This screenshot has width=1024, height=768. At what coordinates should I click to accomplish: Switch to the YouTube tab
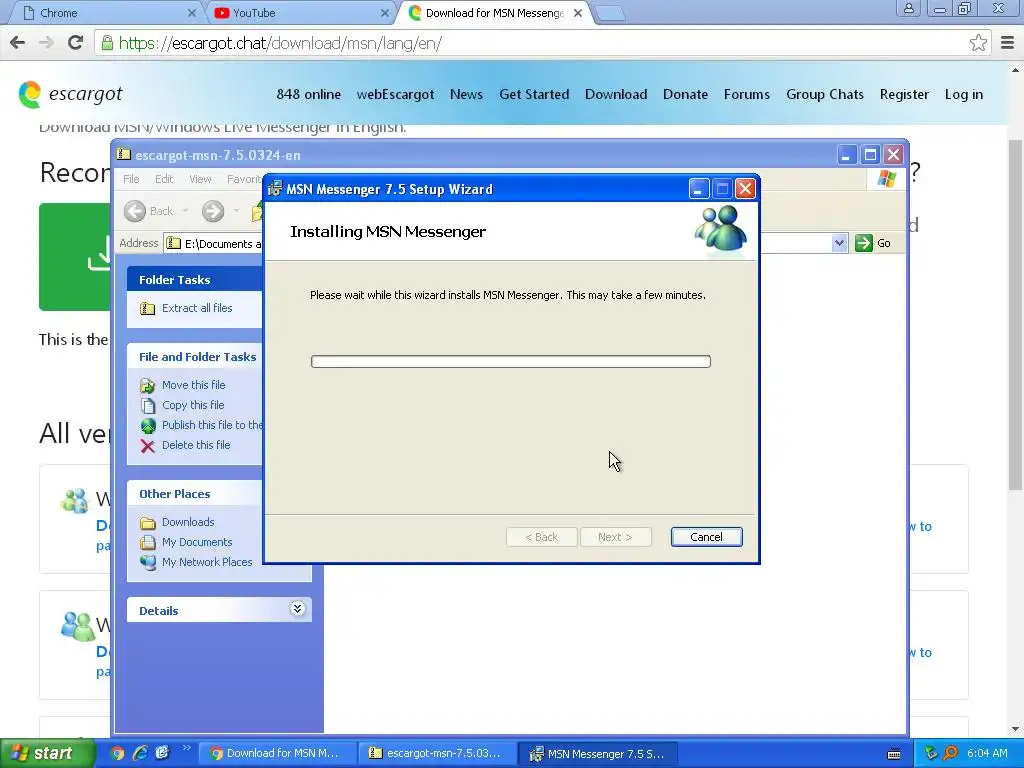point(302,12)
